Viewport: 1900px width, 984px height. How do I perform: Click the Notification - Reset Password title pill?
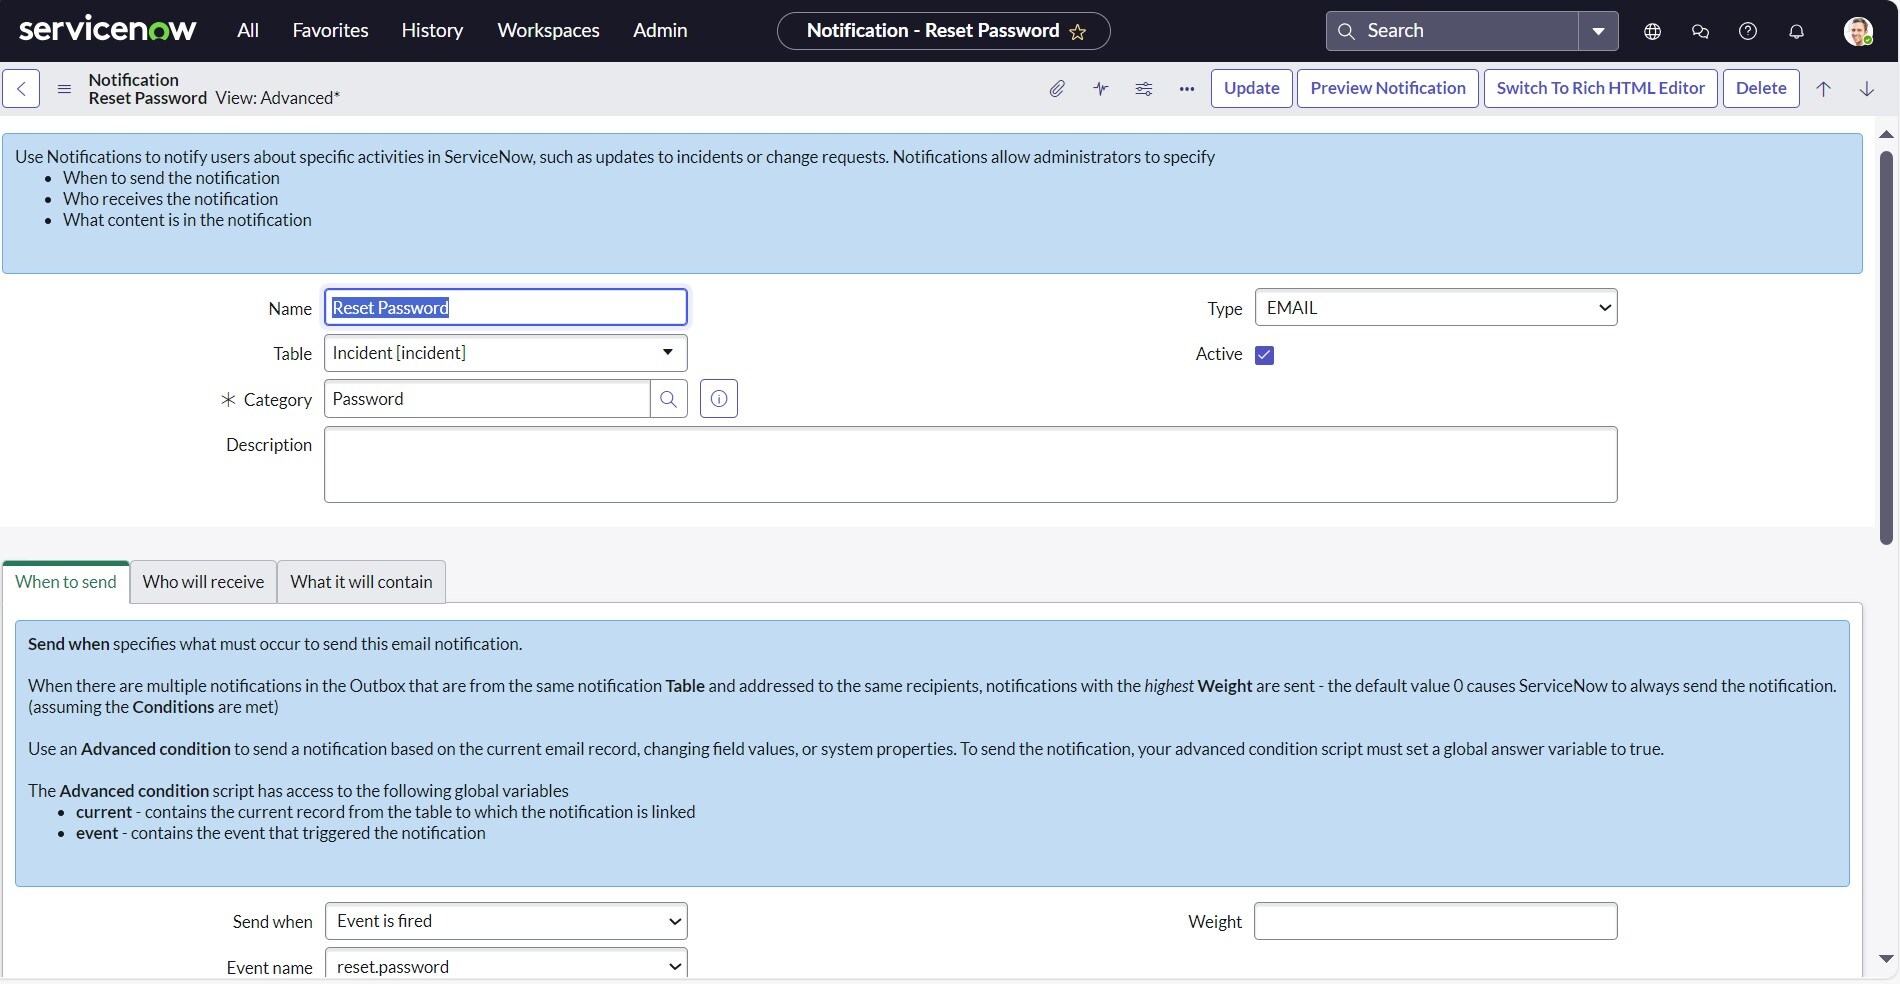pos(943,31)
